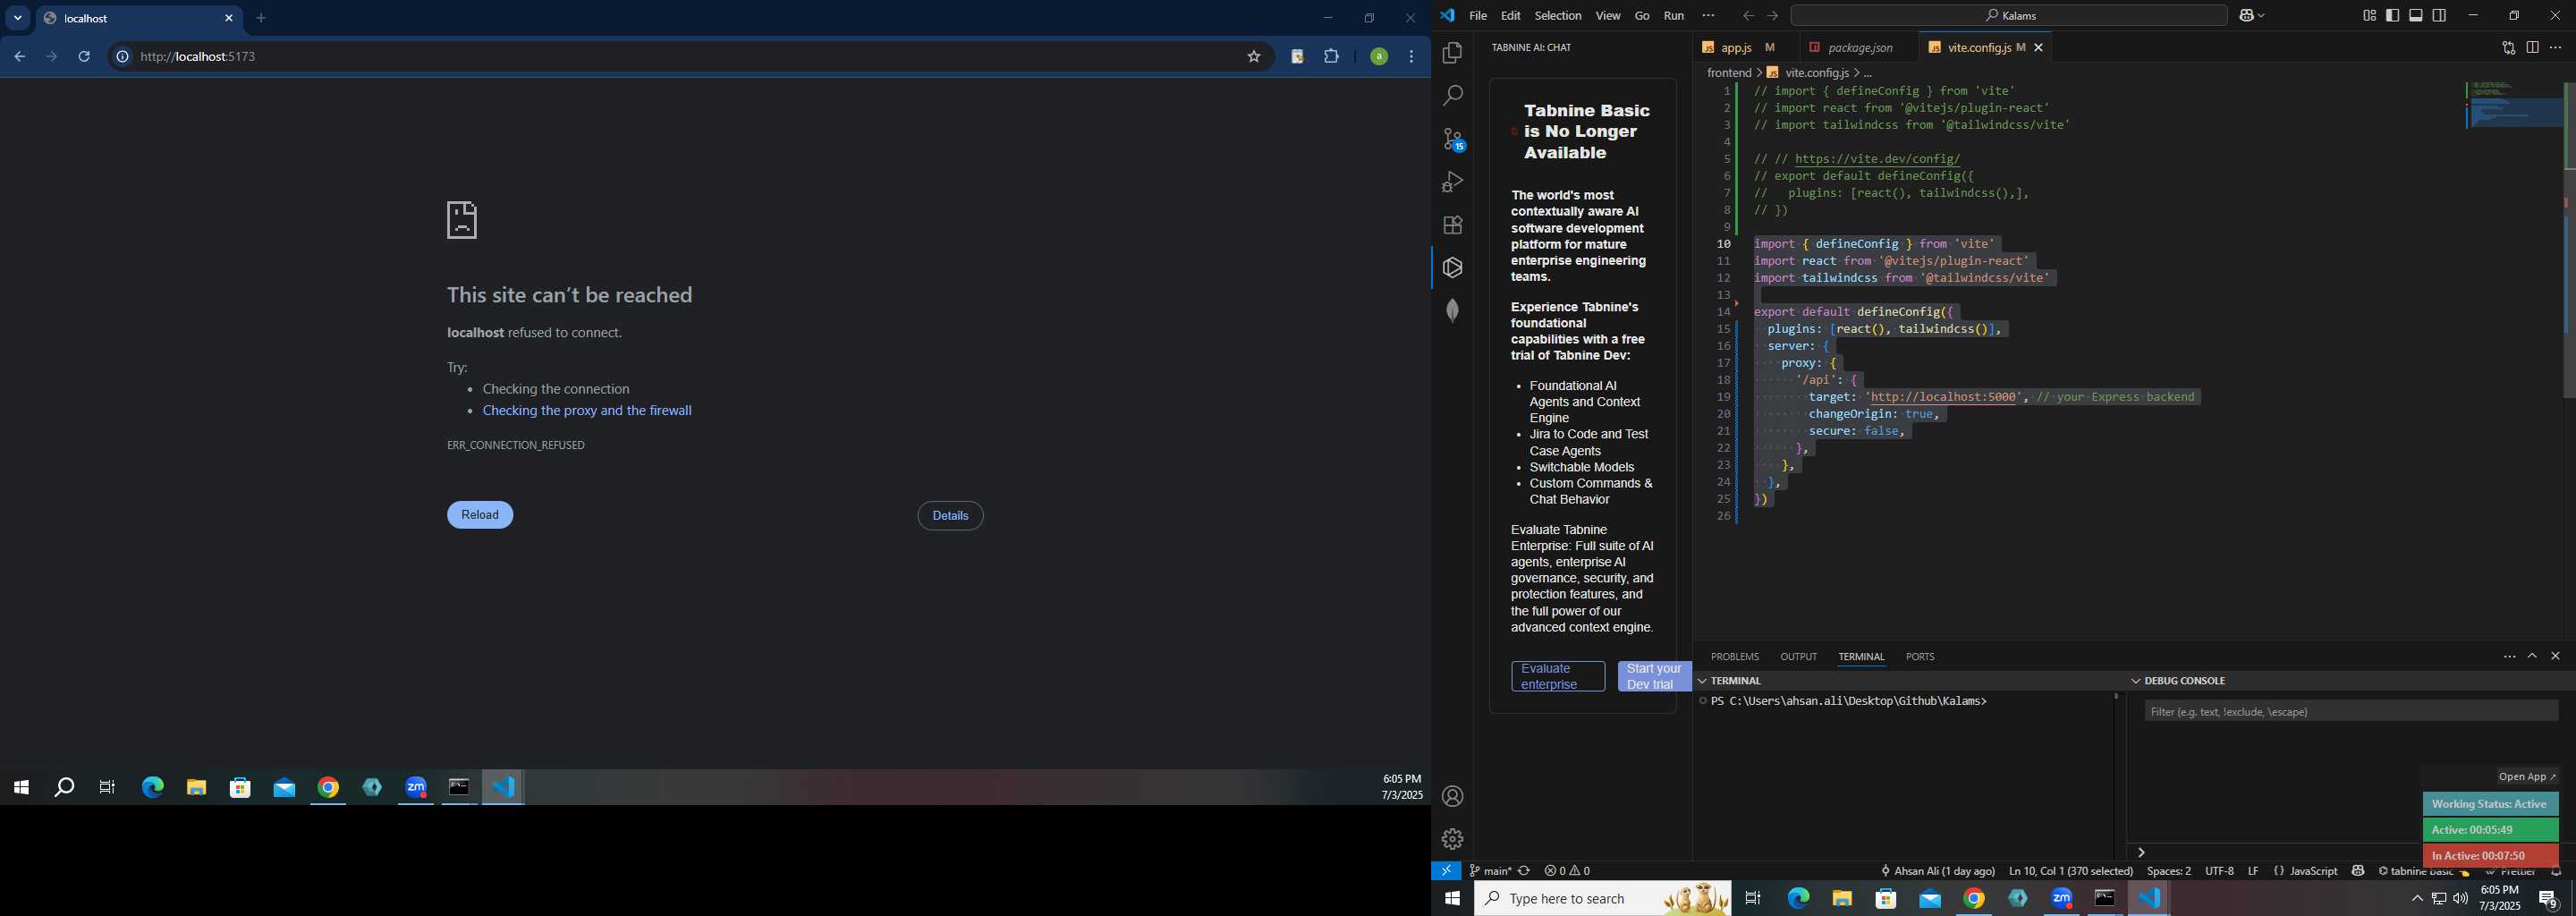Open 'Checking the proxy and the firewall' link
This screenshot has height=916, width=2576.
(x=587, y=411)
